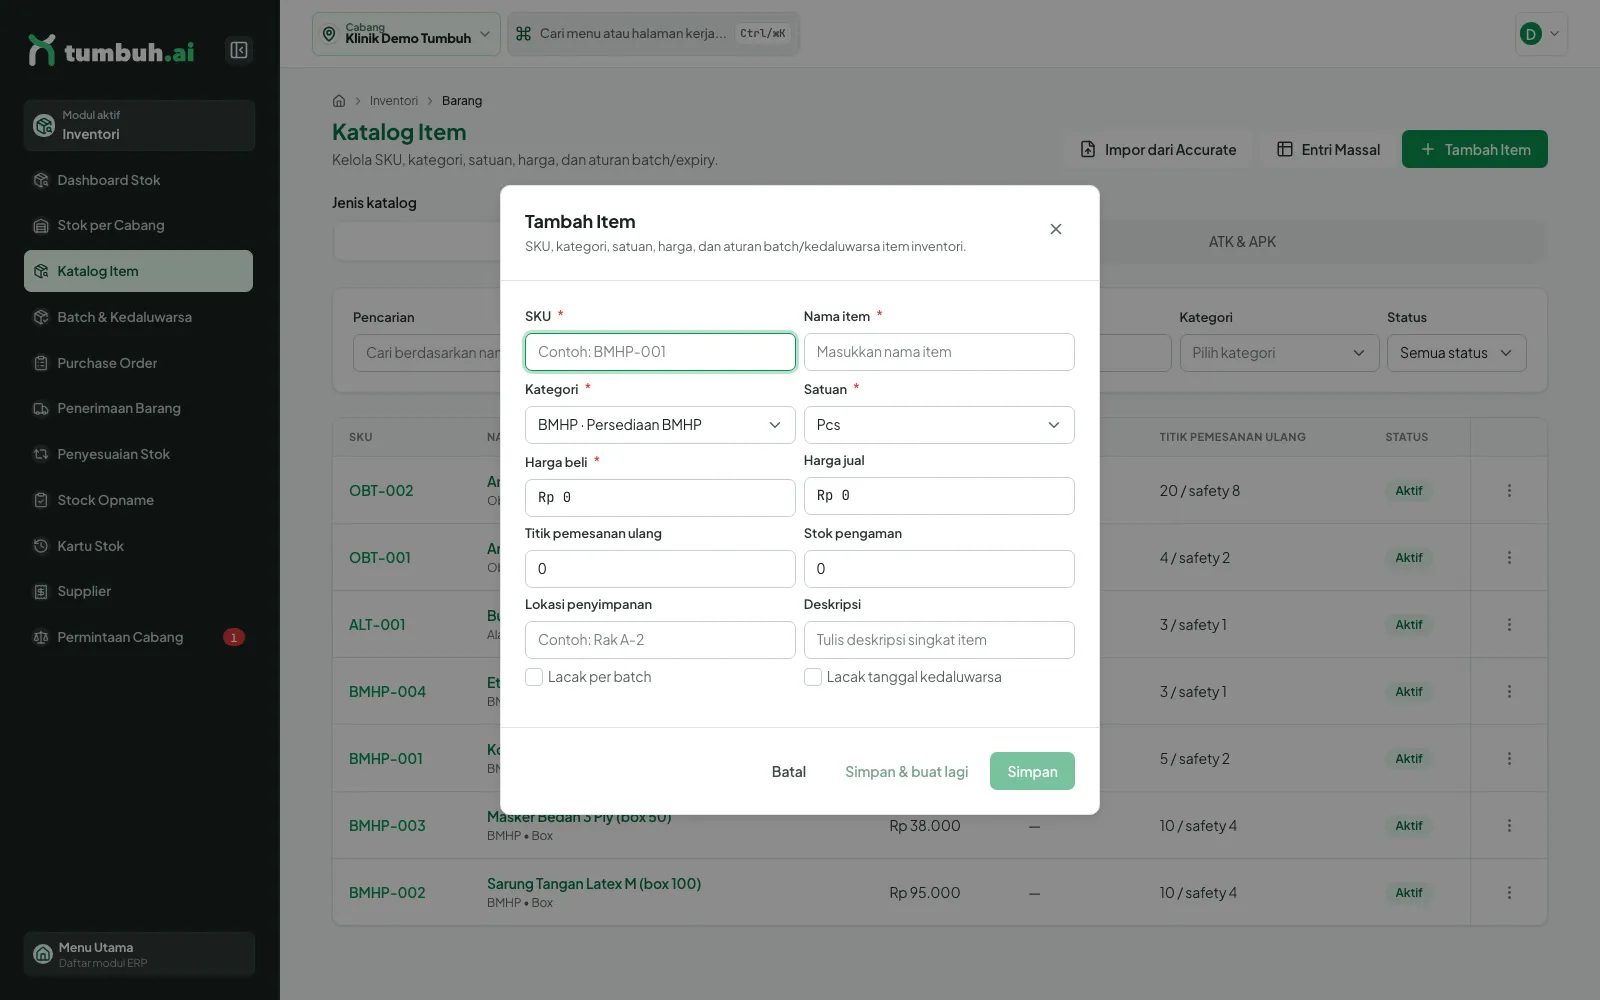Click the Simpan button
1600x1000 pixels.
(x=1032, y=771)
